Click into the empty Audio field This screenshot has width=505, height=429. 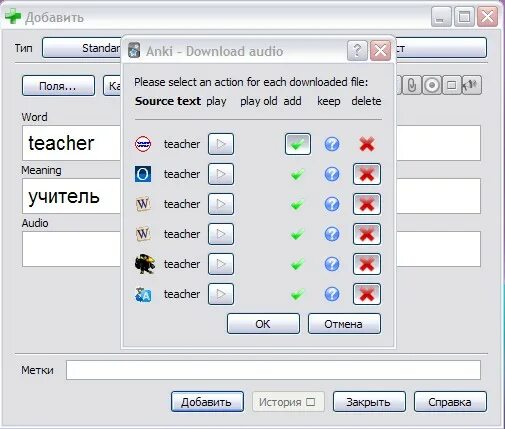click(71, 249)
